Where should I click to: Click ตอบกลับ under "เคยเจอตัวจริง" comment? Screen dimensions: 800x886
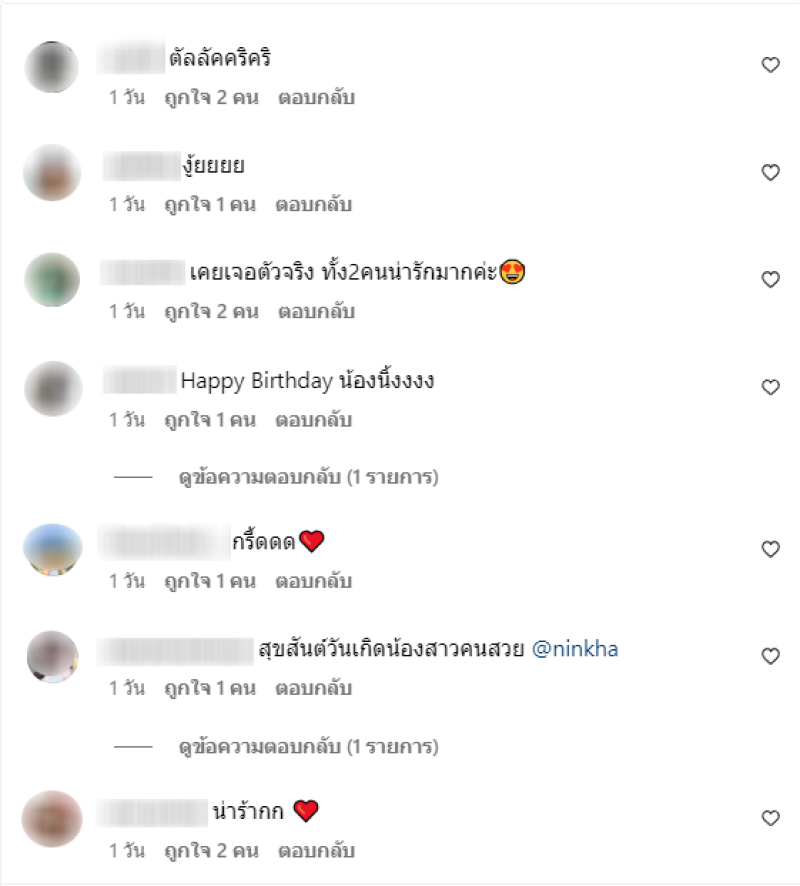pyautogui.click(x=316, y=312)
